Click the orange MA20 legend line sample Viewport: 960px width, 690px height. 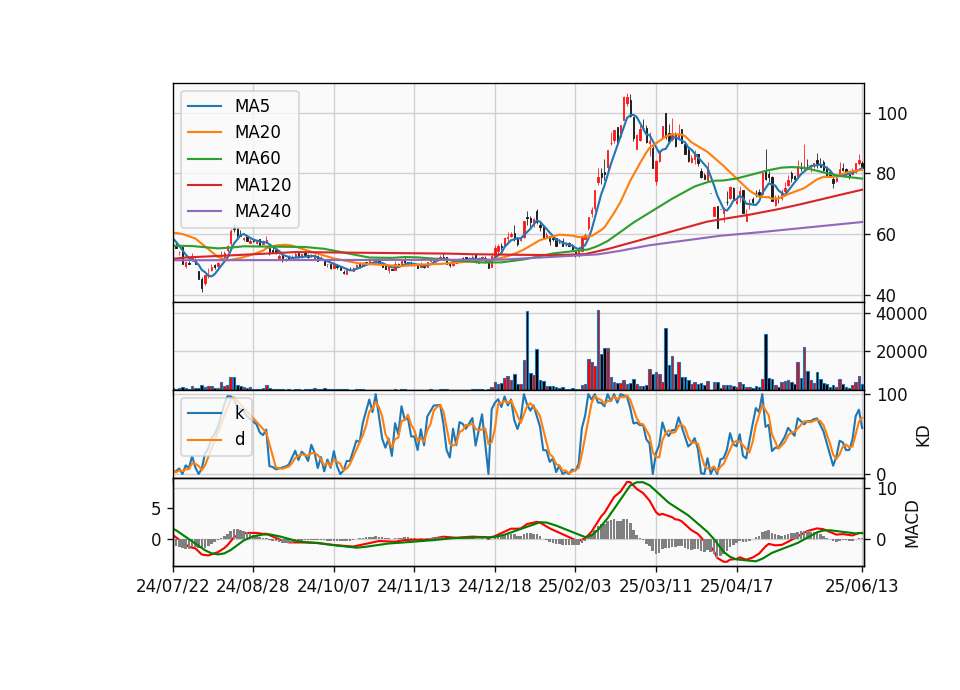tap(204, 132)
